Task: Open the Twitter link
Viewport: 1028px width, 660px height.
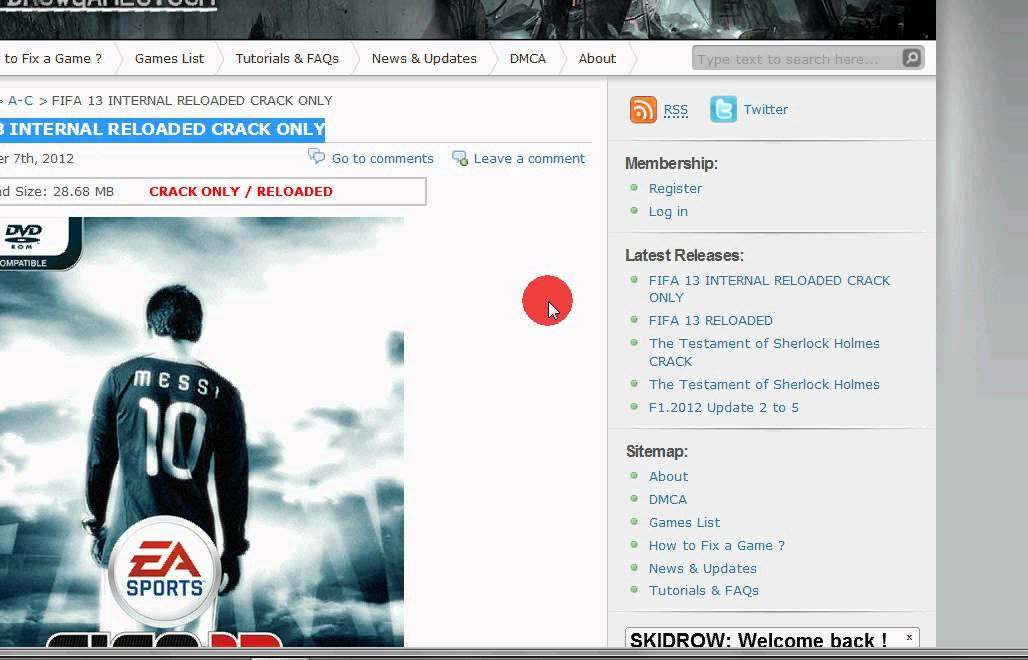Action: click(766, 109)
